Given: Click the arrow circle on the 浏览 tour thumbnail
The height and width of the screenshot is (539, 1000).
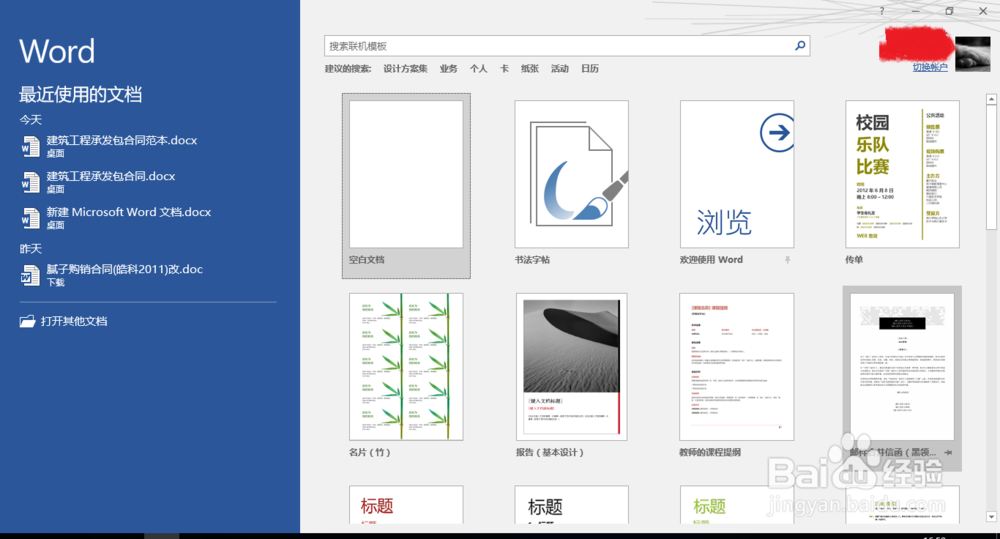Looking at the screenshot, I should click(777, 132).
